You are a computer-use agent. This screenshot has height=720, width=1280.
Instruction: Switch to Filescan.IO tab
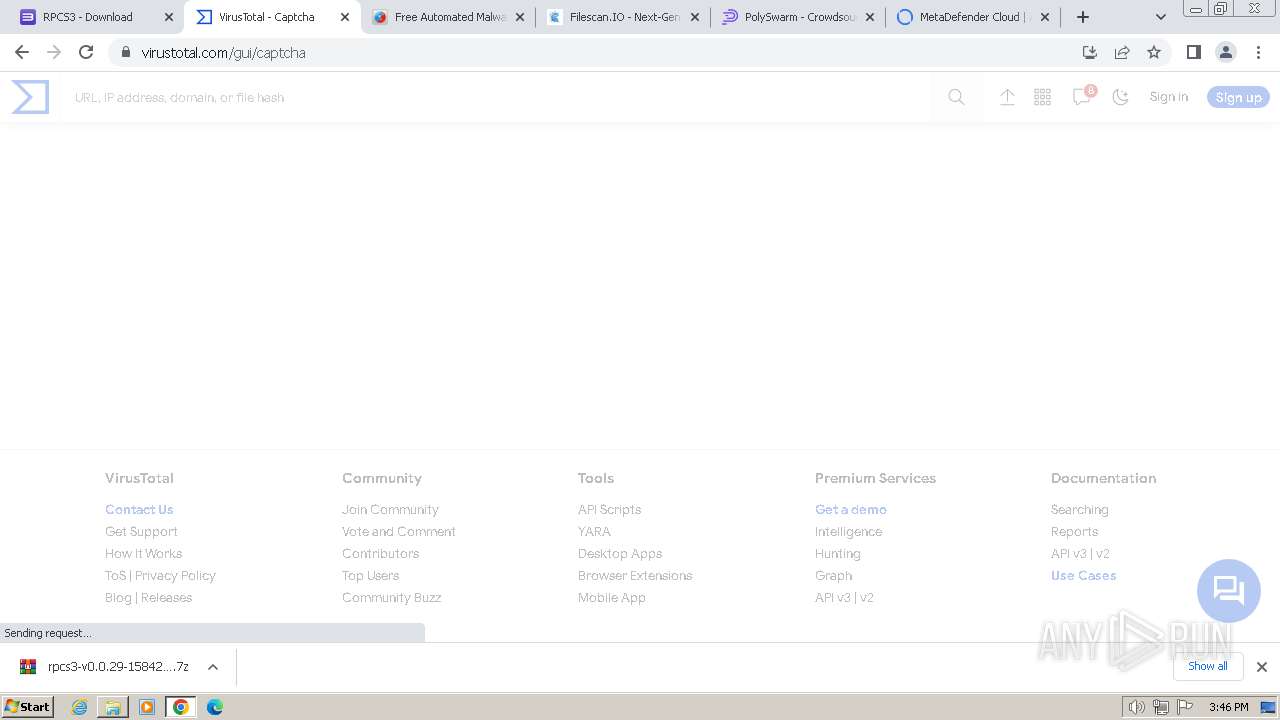click(624, 17)
